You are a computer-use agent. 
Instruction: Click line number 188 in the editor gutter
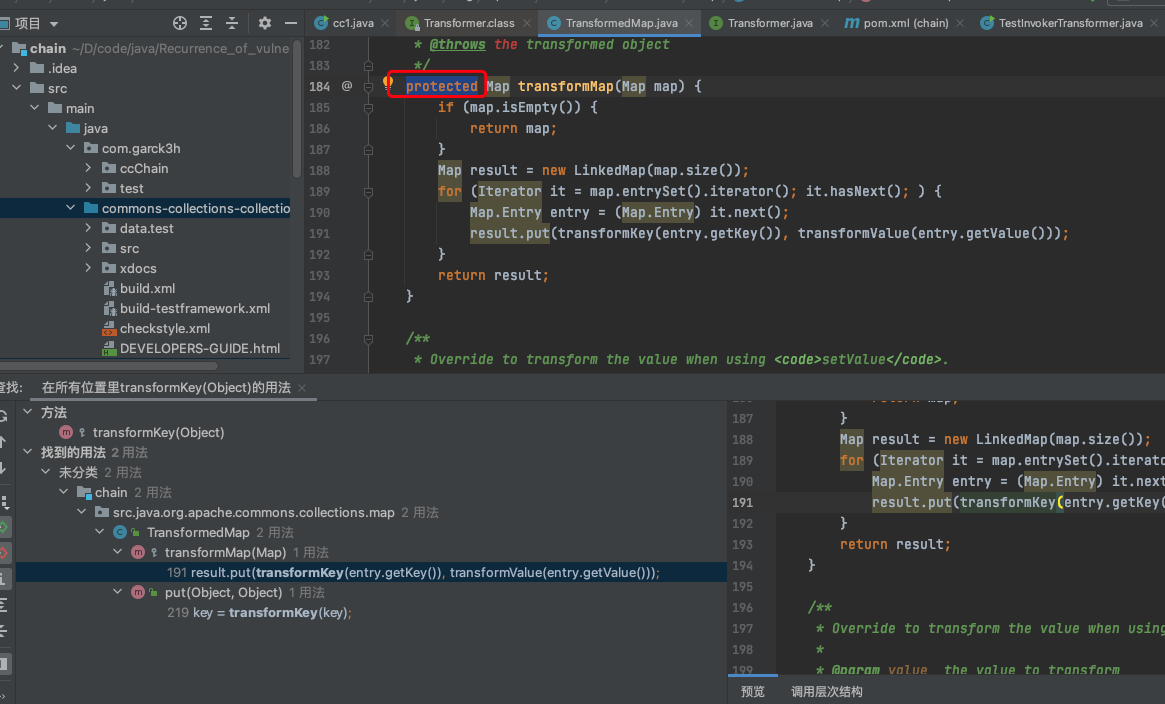(319, 170)
